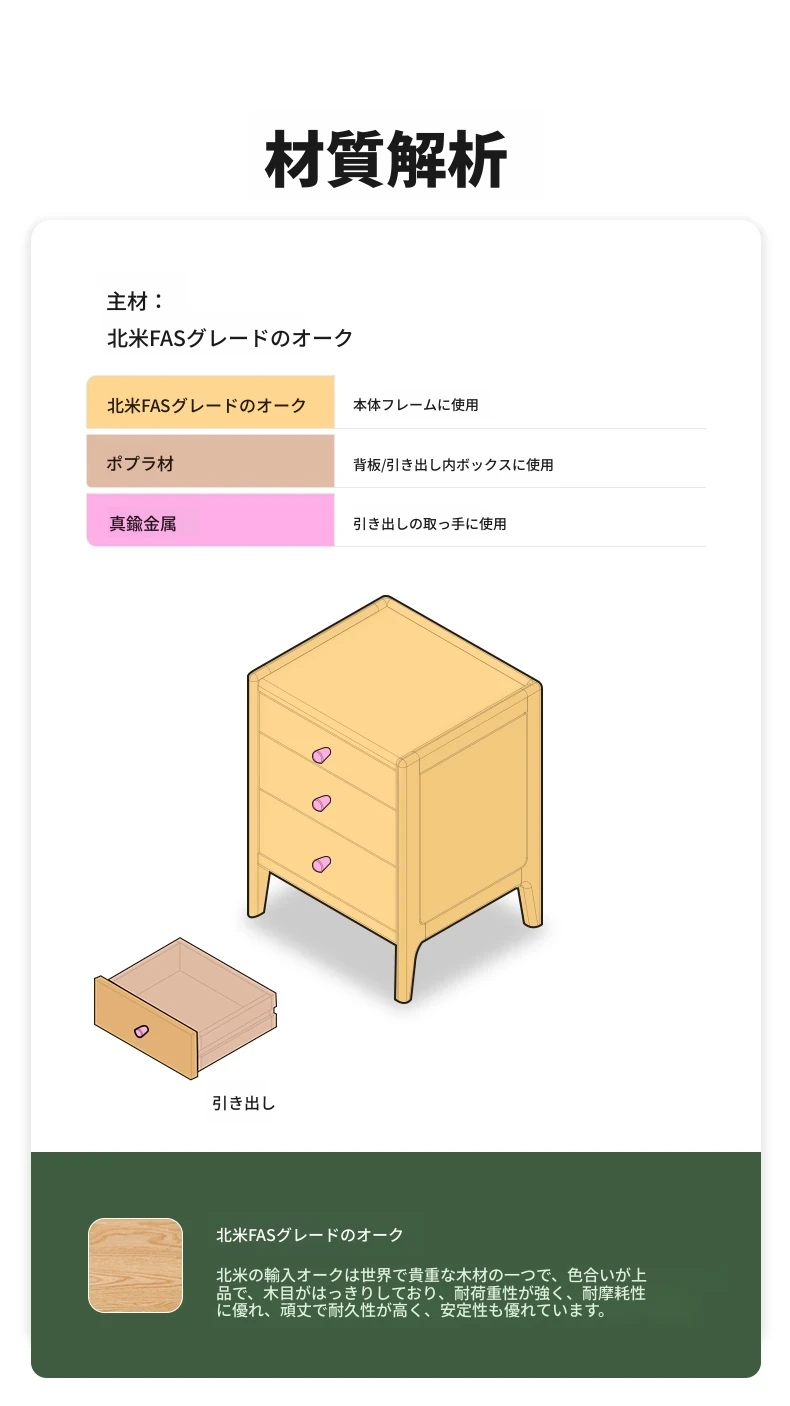Select the beige ポプラ材 legend cell
The image size is (790, 1406).
coord(210,461)
